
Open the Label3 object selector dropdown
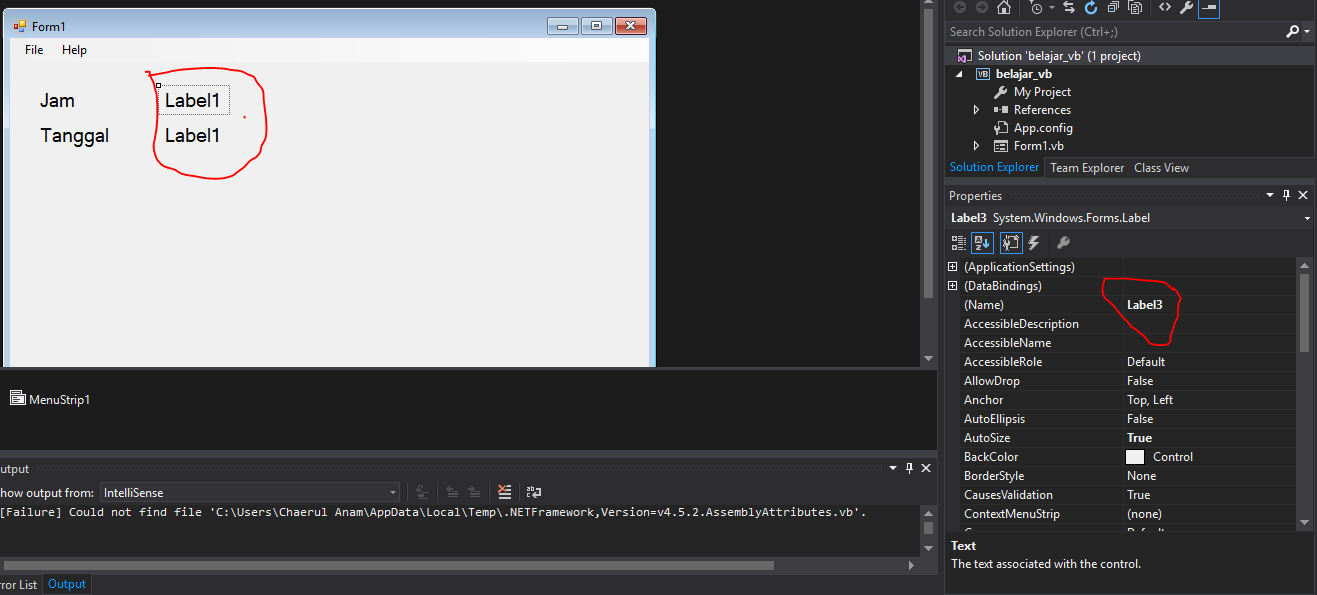pyautogui.click(x=1308, y=218)
